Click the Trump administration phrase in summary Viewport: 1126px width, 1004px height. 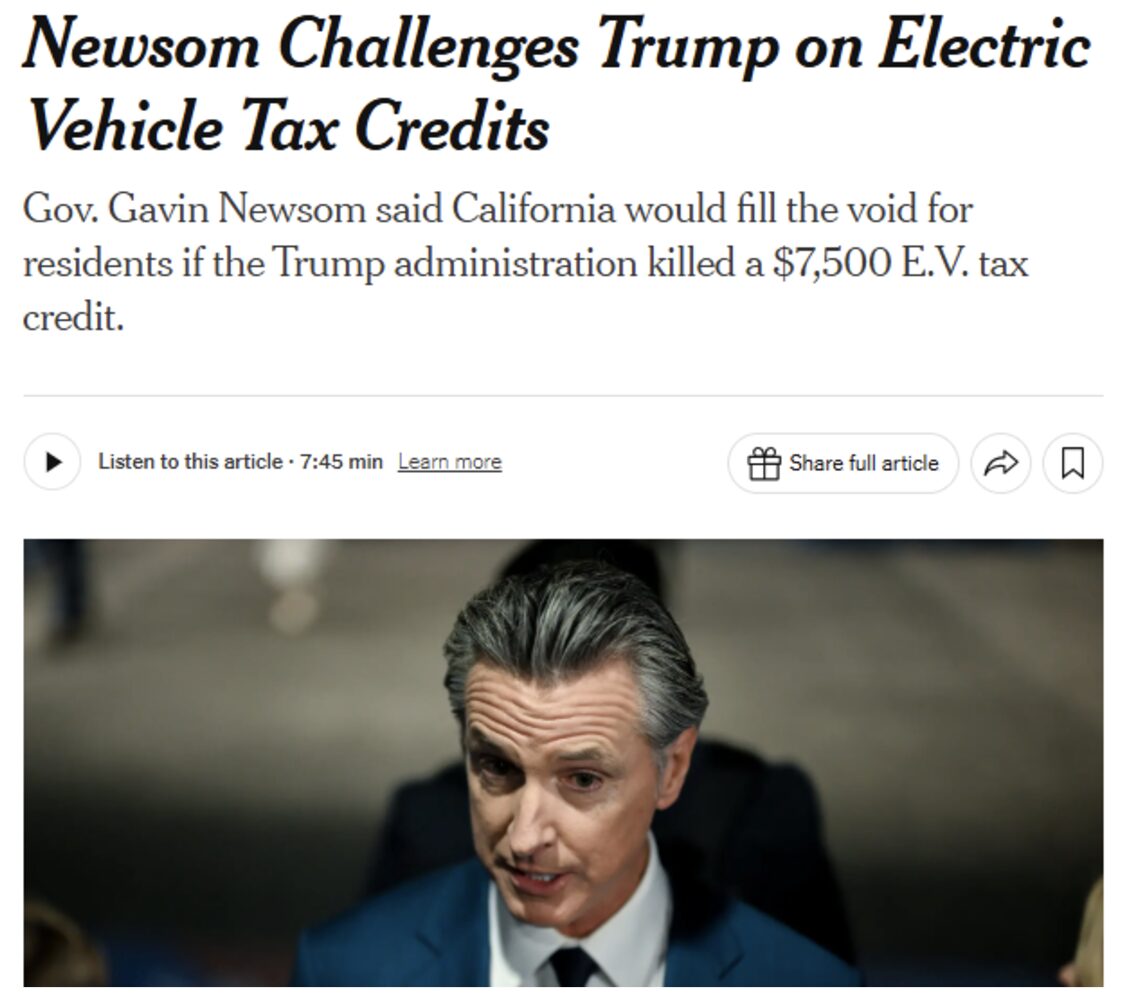tap(454, 263)
